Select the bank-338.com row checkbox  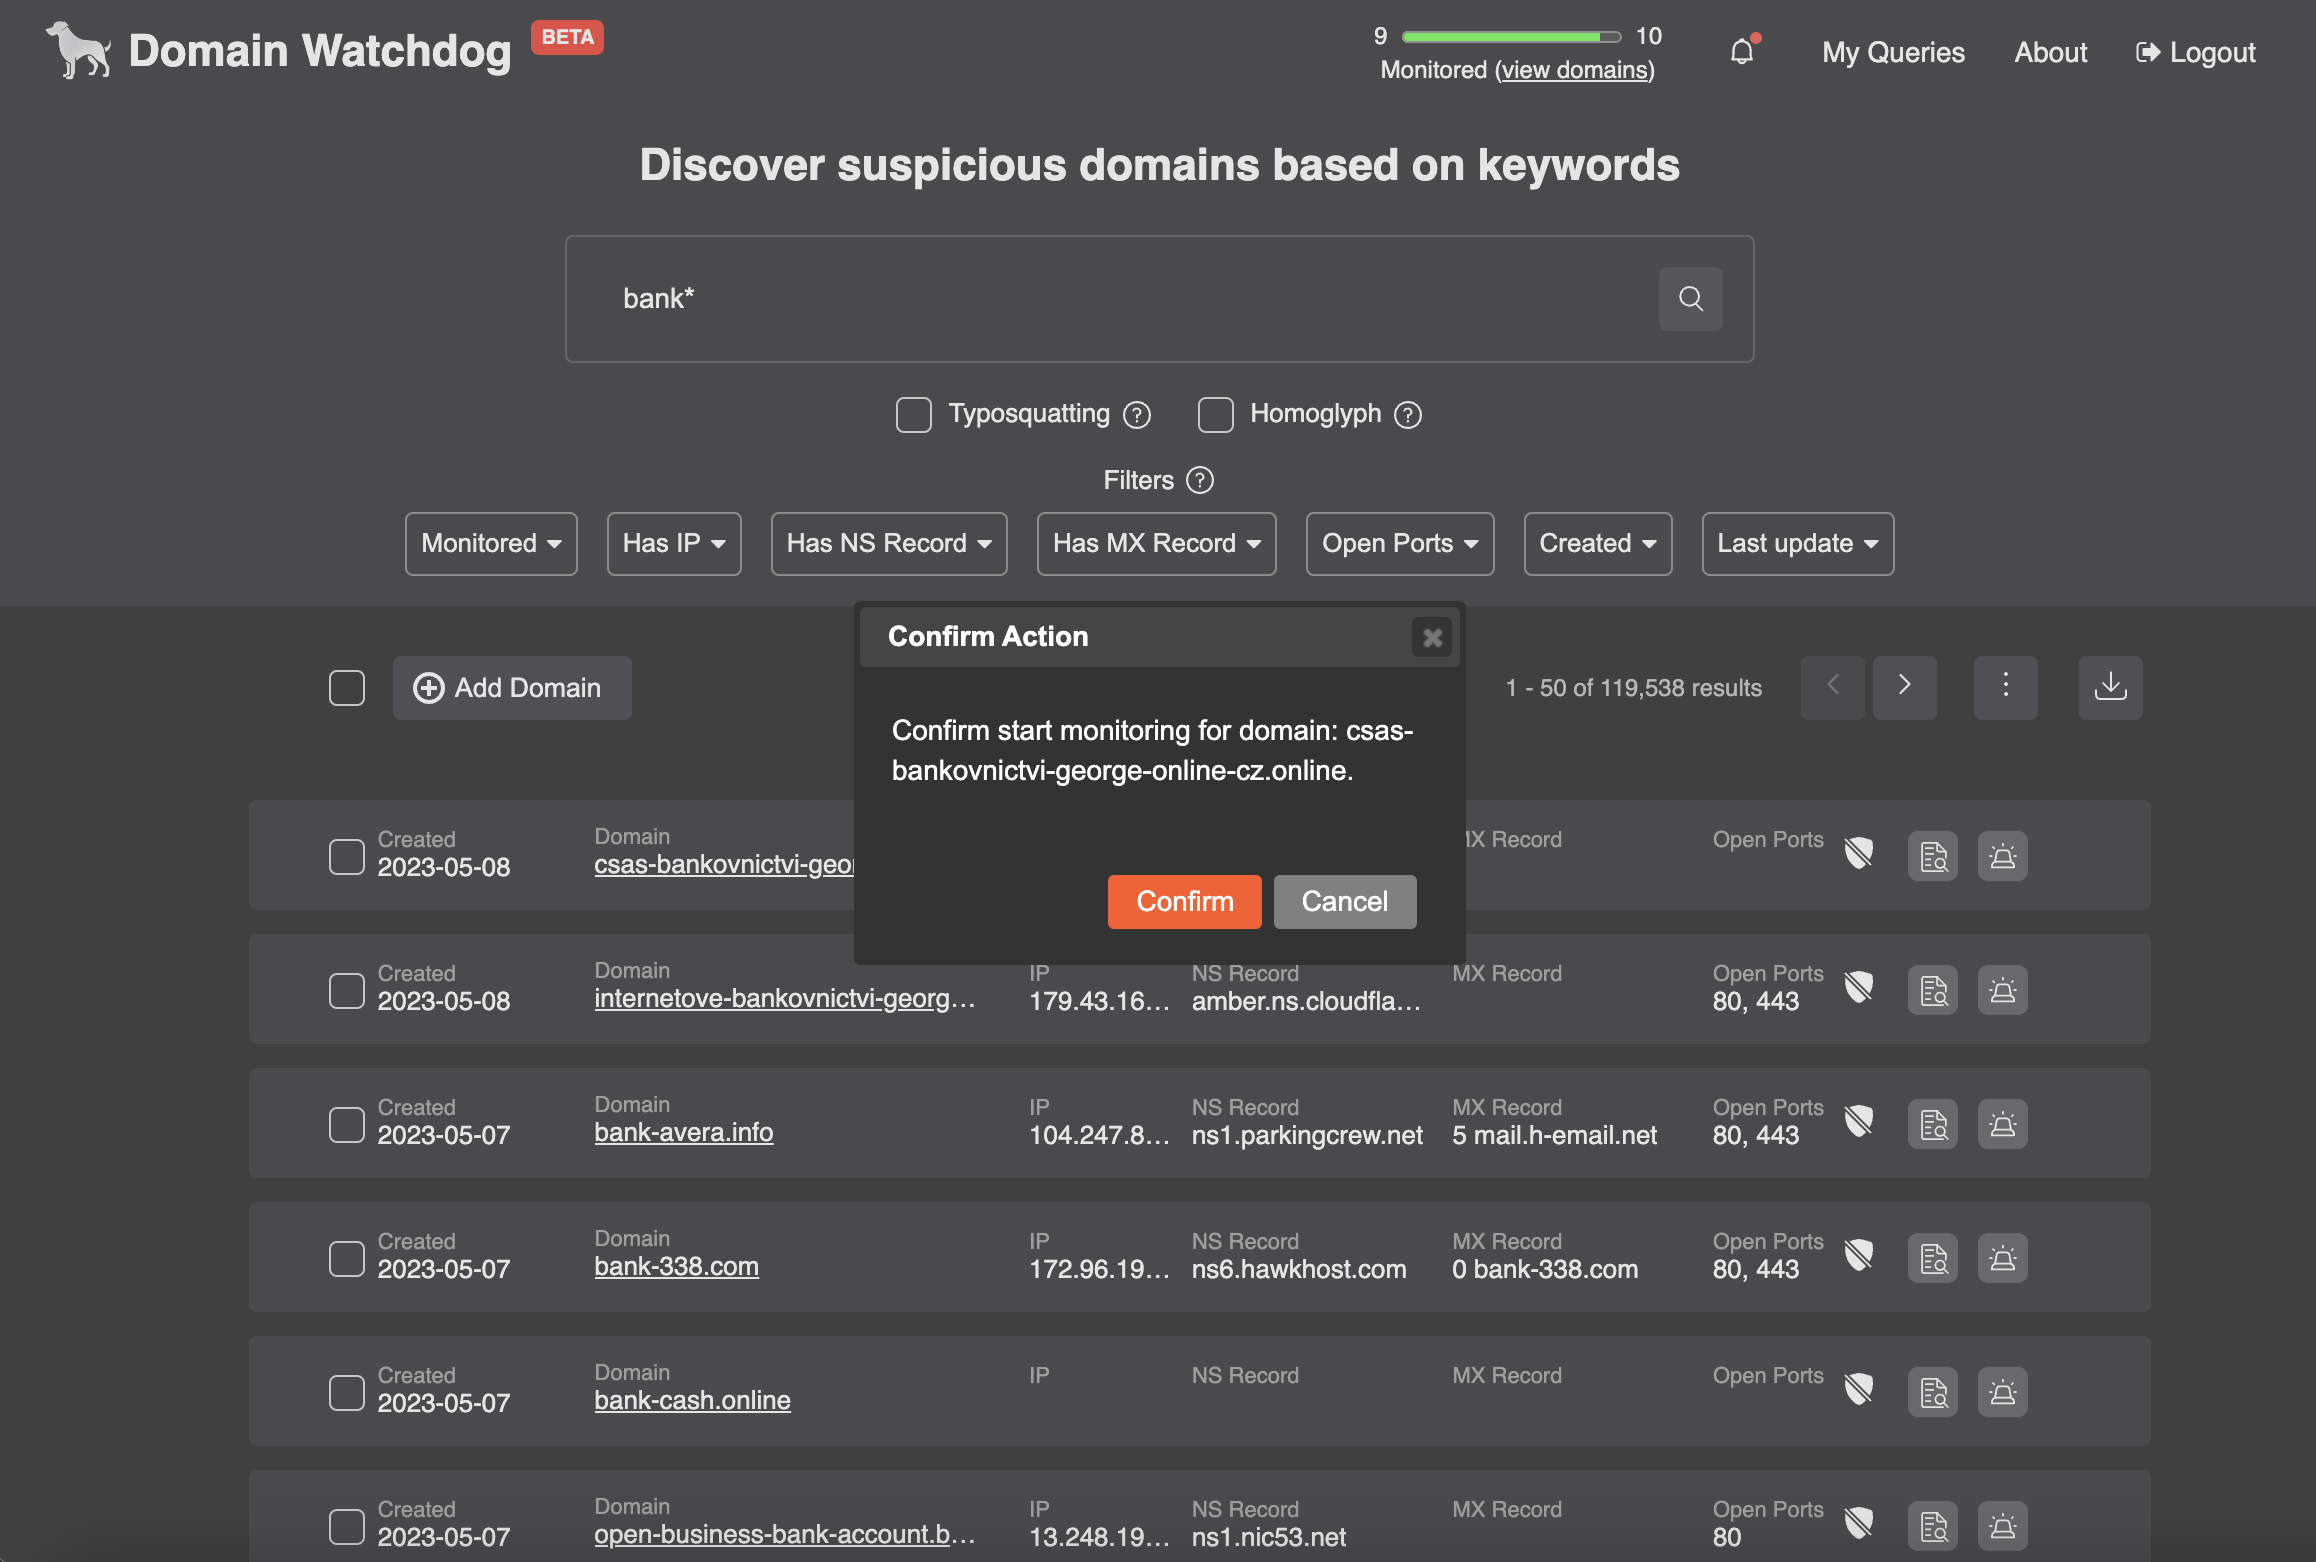[347, 1258]
